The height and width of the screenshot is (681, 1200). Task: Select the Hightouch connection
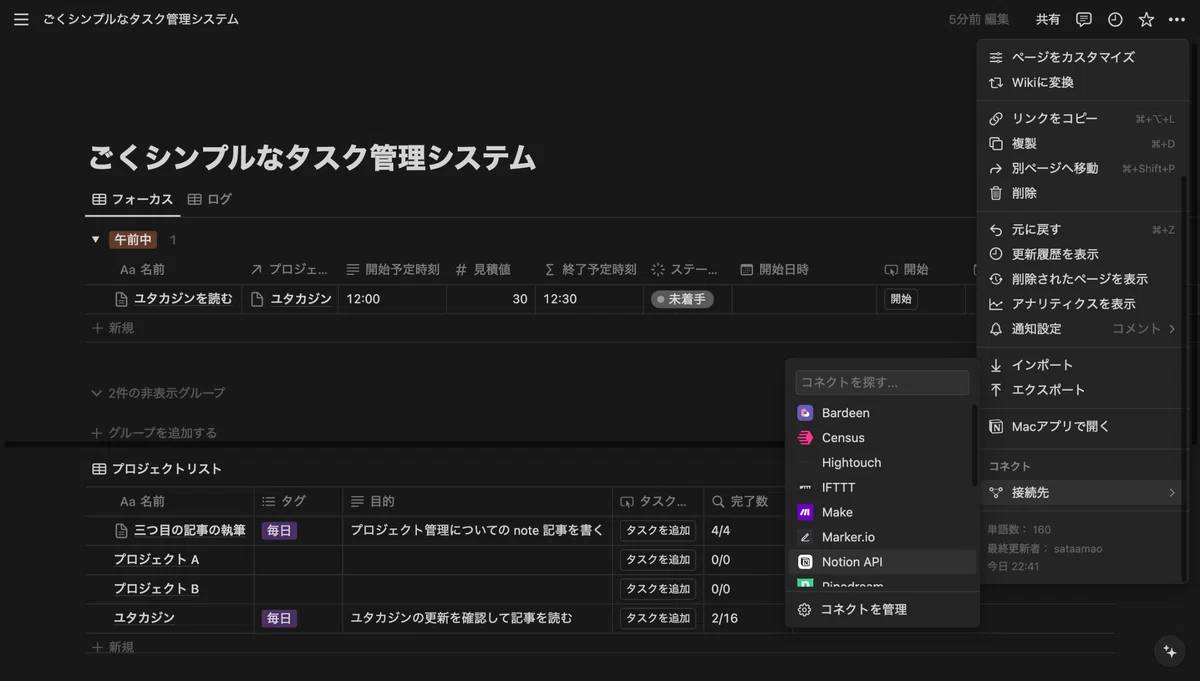click(882, 463)
